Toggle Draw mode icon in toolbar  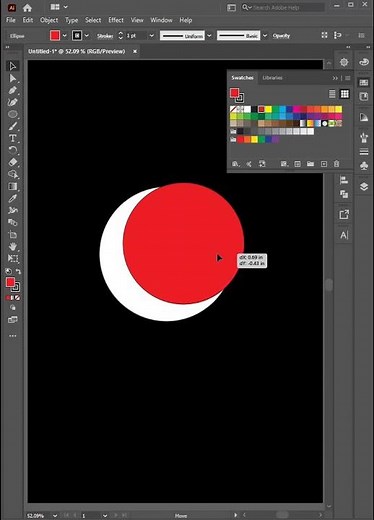(13, 308)
